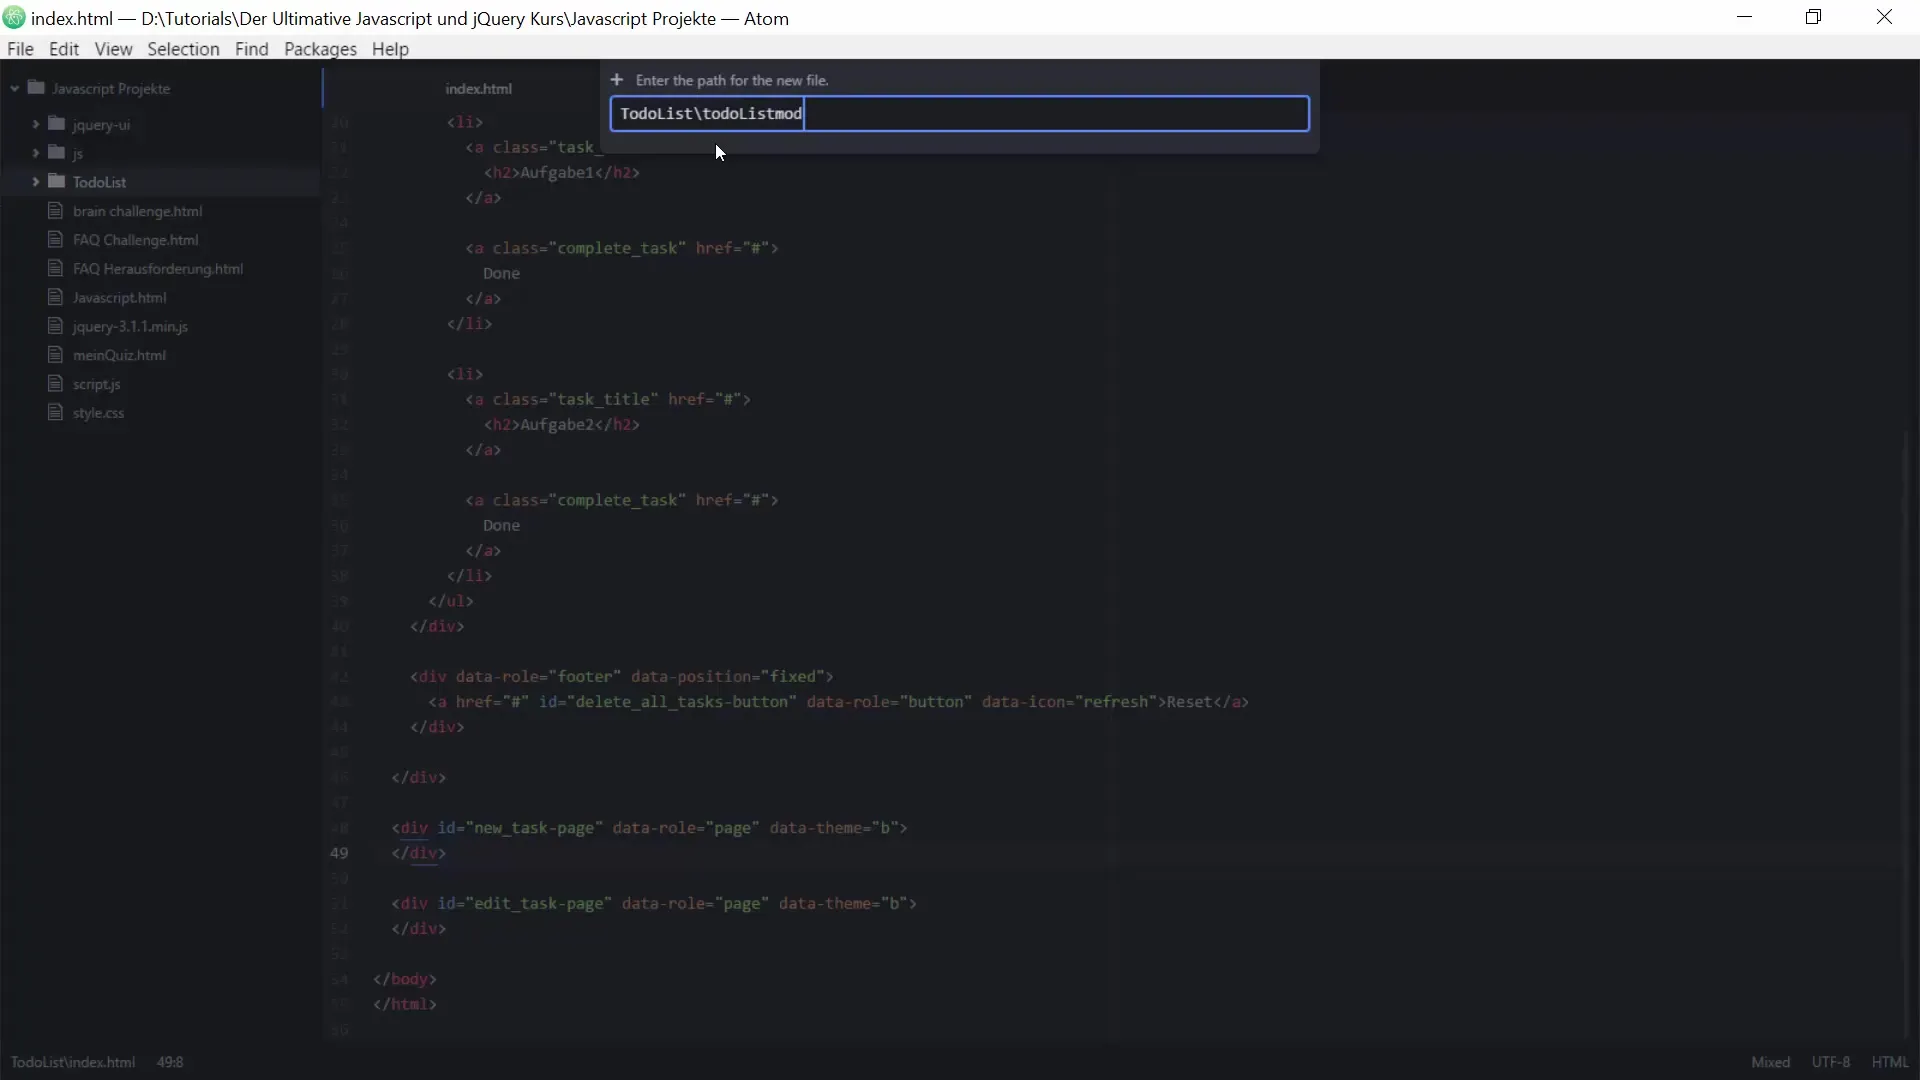The image size is (1920, 1080).
Task: Click the file icon beside meinQuiz.html
Action: click(56, 355)
